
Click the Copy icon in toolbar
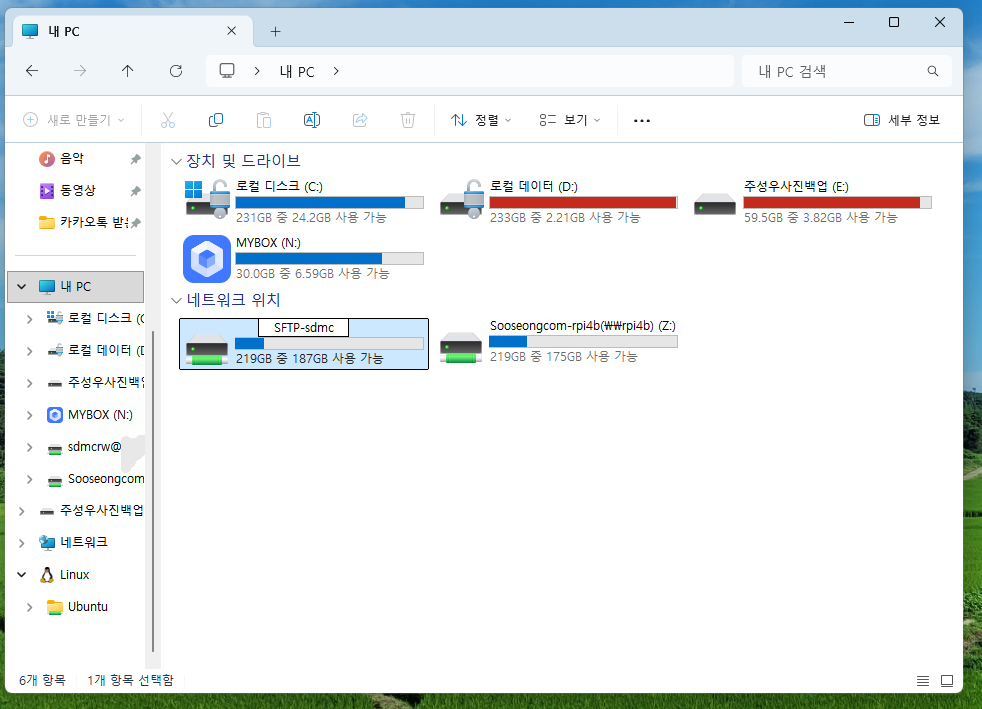[x=216, y=120]
